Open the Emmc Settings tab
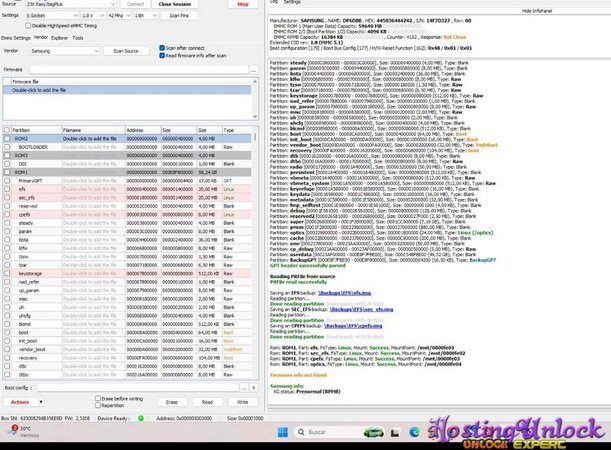This screenshot has height=450, width=611. point(15,37)
